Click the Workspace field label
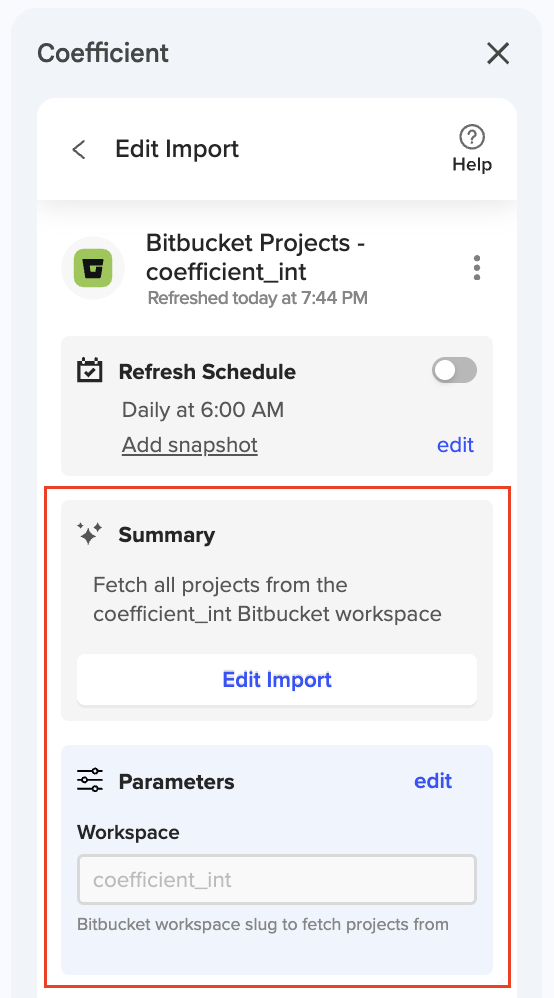This screenshot has width=554, height=998. [128, 833]
